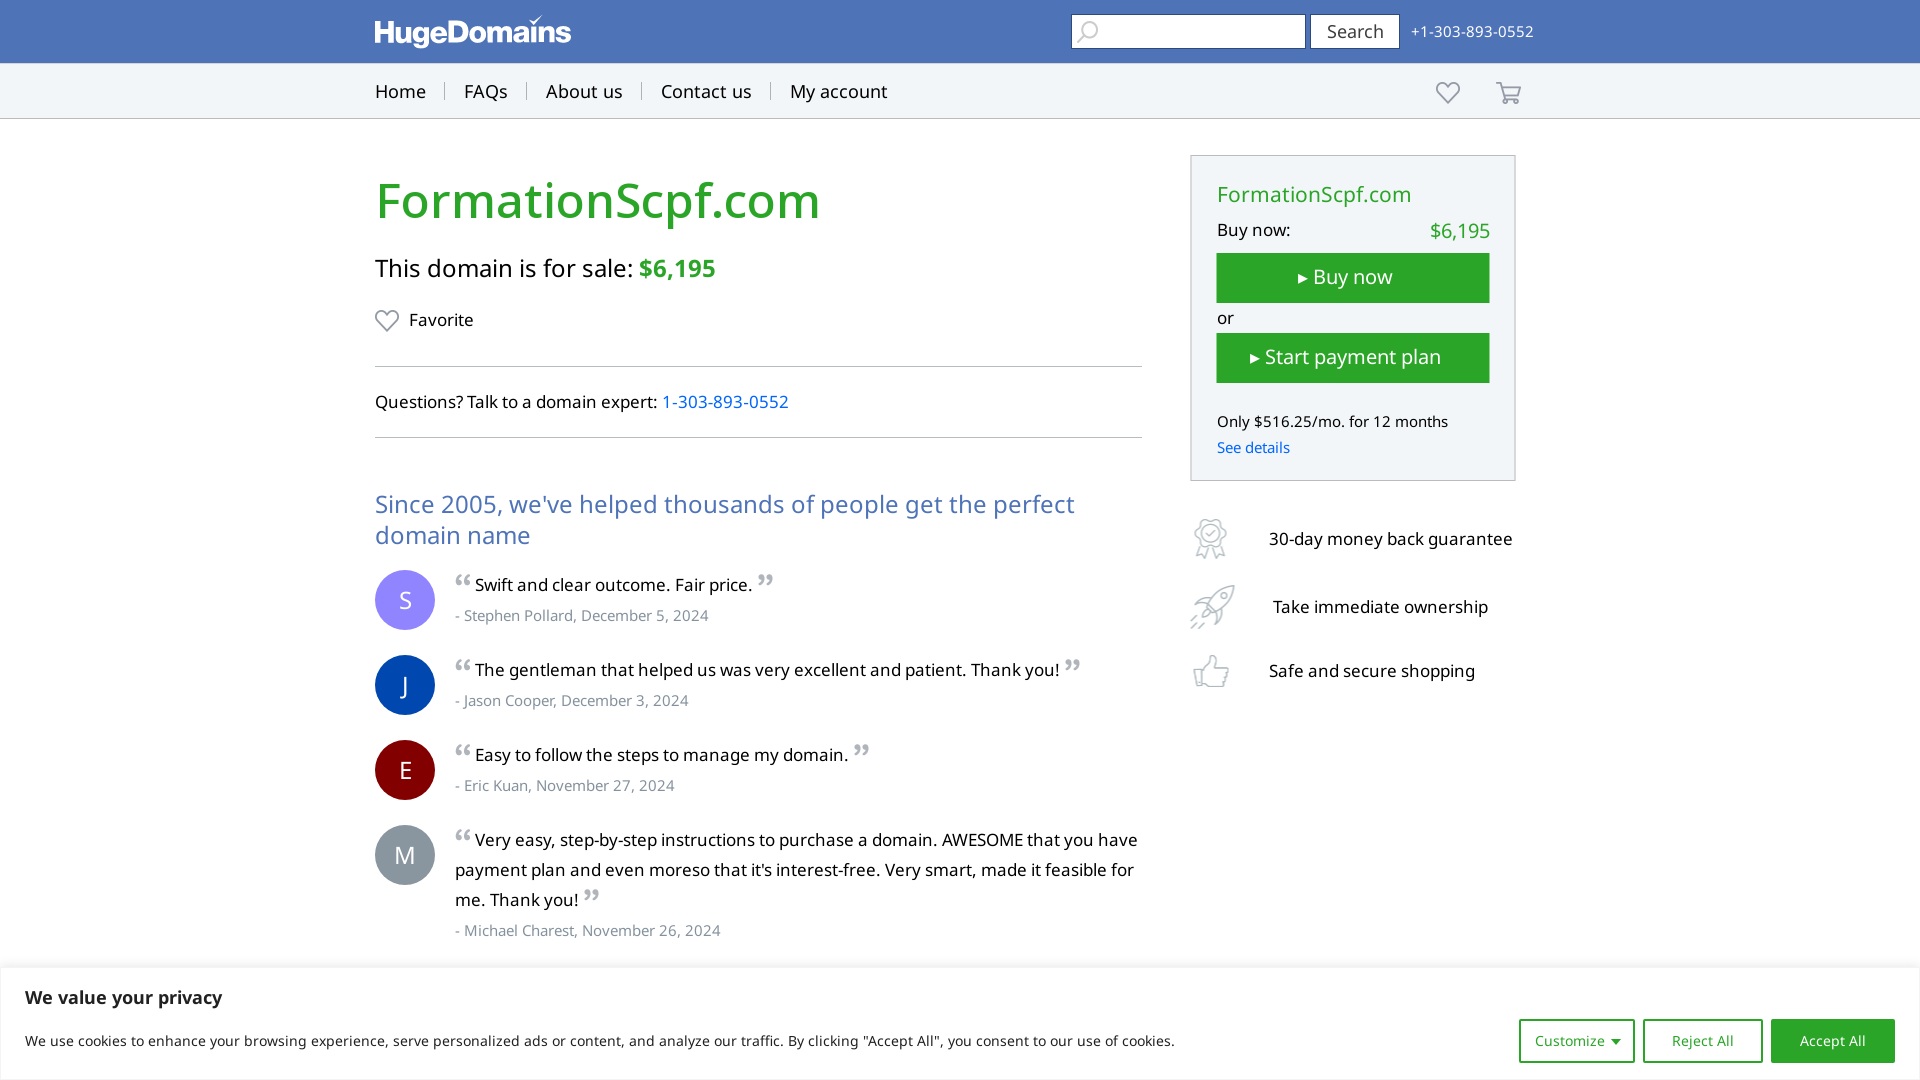
Task: Switch to the About us page
Action: [584, 91]
